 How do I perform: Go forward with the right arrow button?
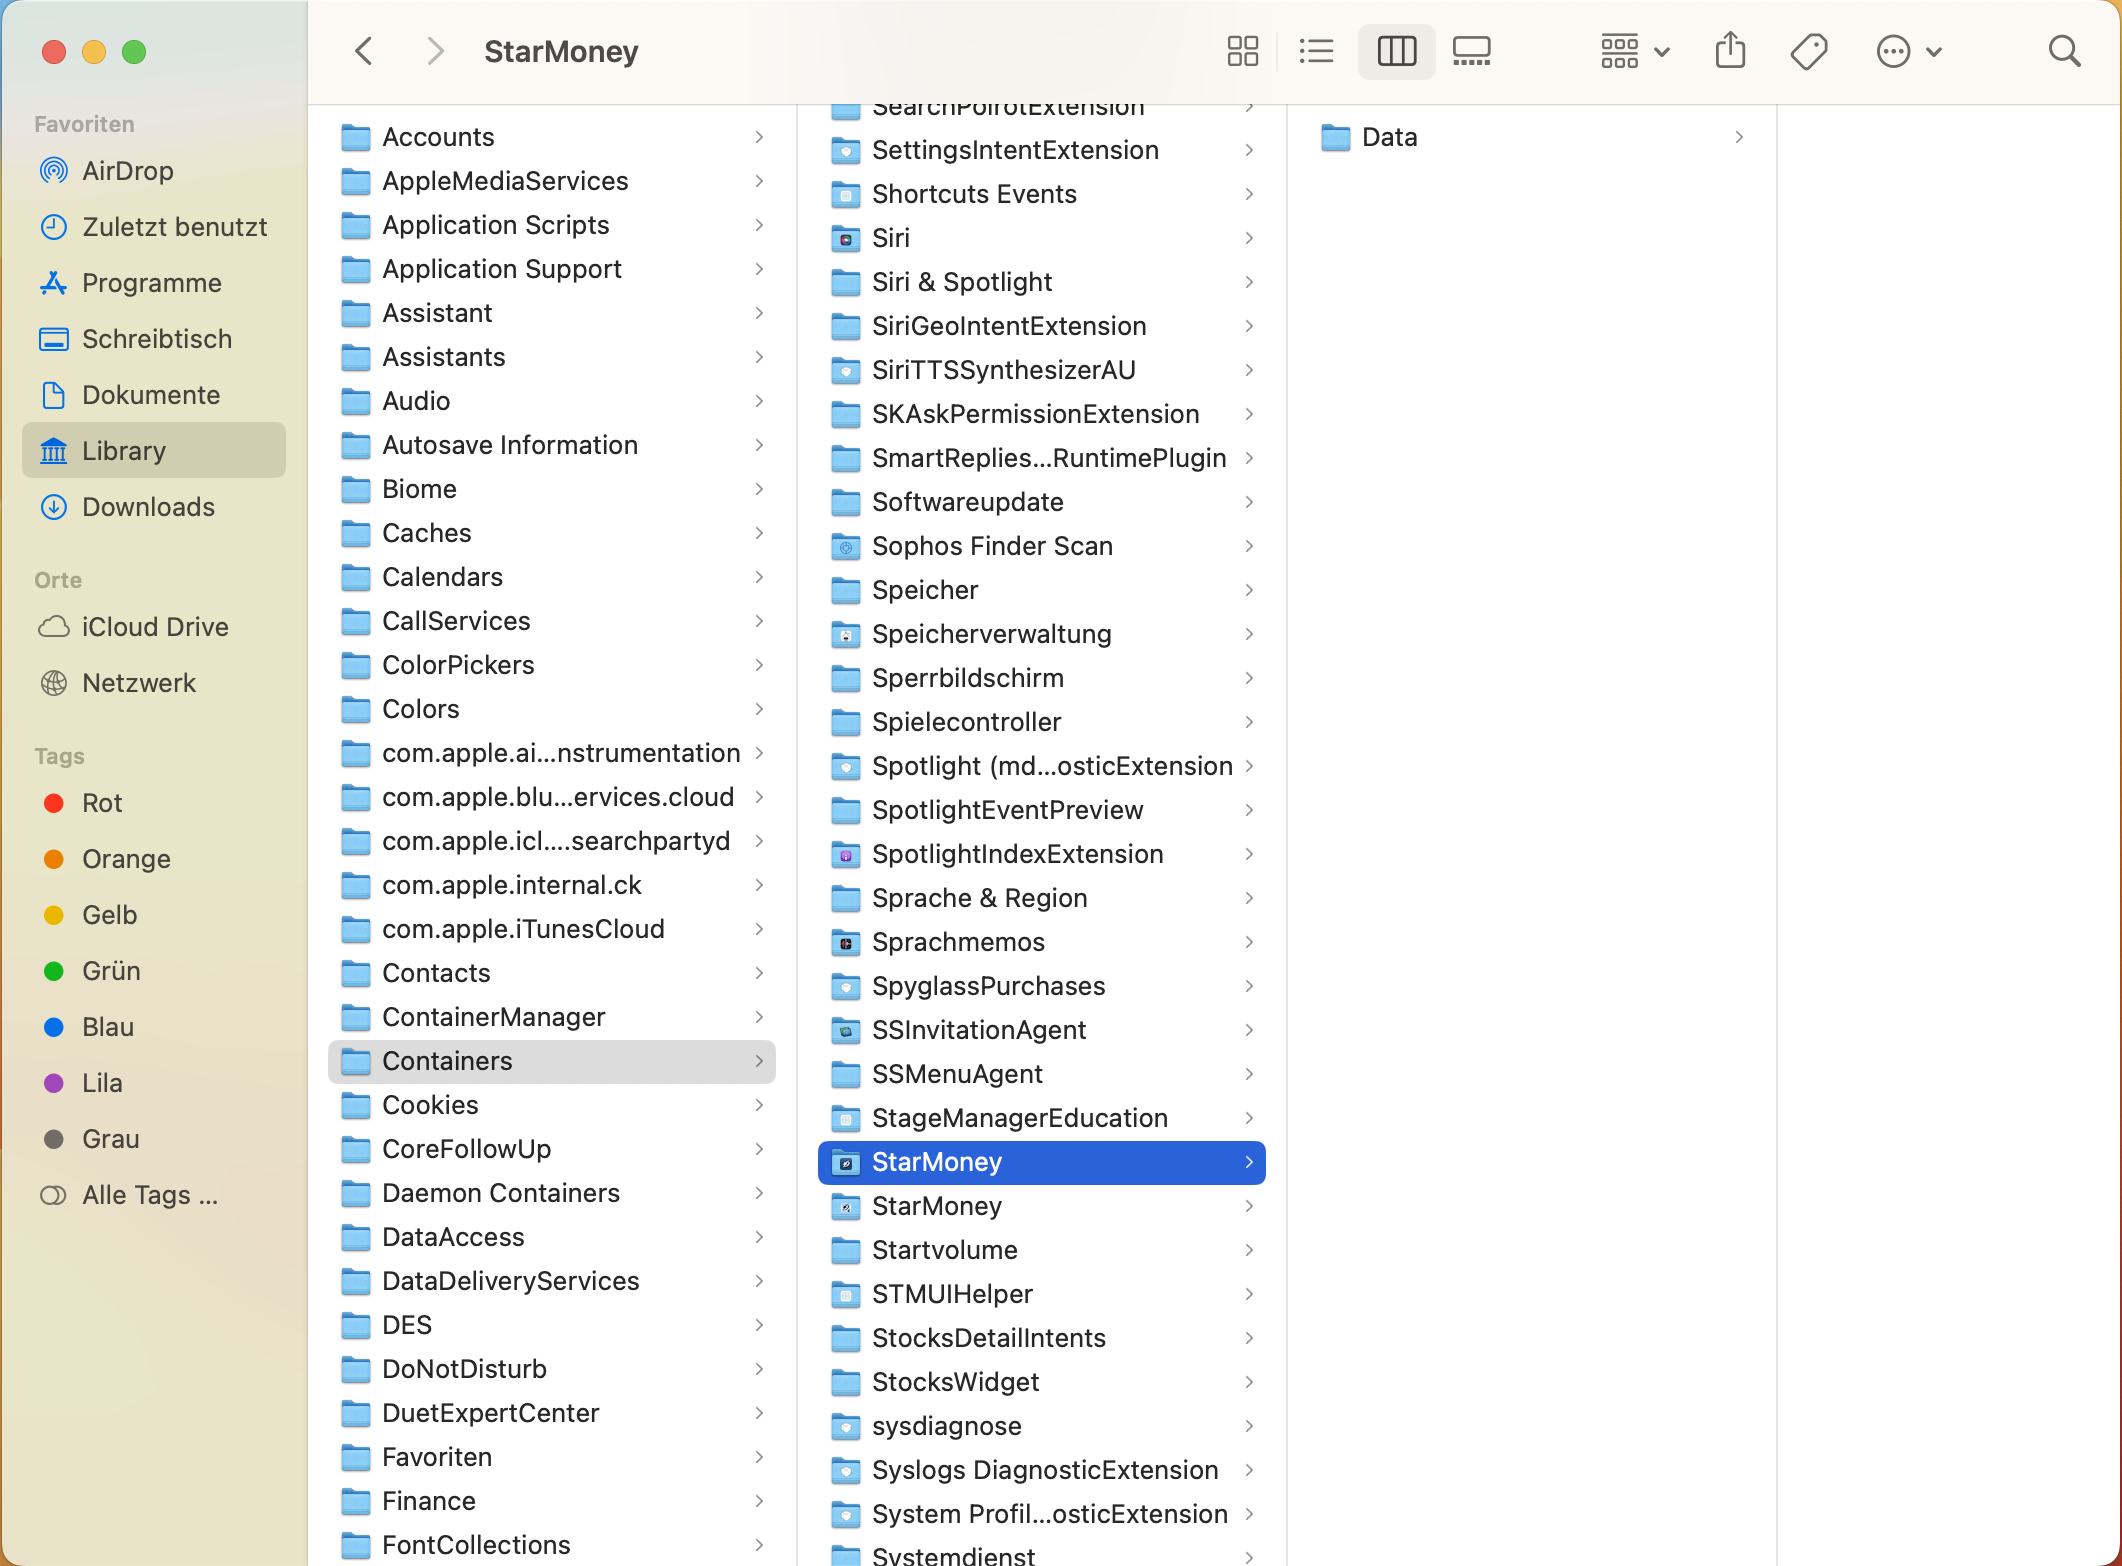click(x=434, y=51)
